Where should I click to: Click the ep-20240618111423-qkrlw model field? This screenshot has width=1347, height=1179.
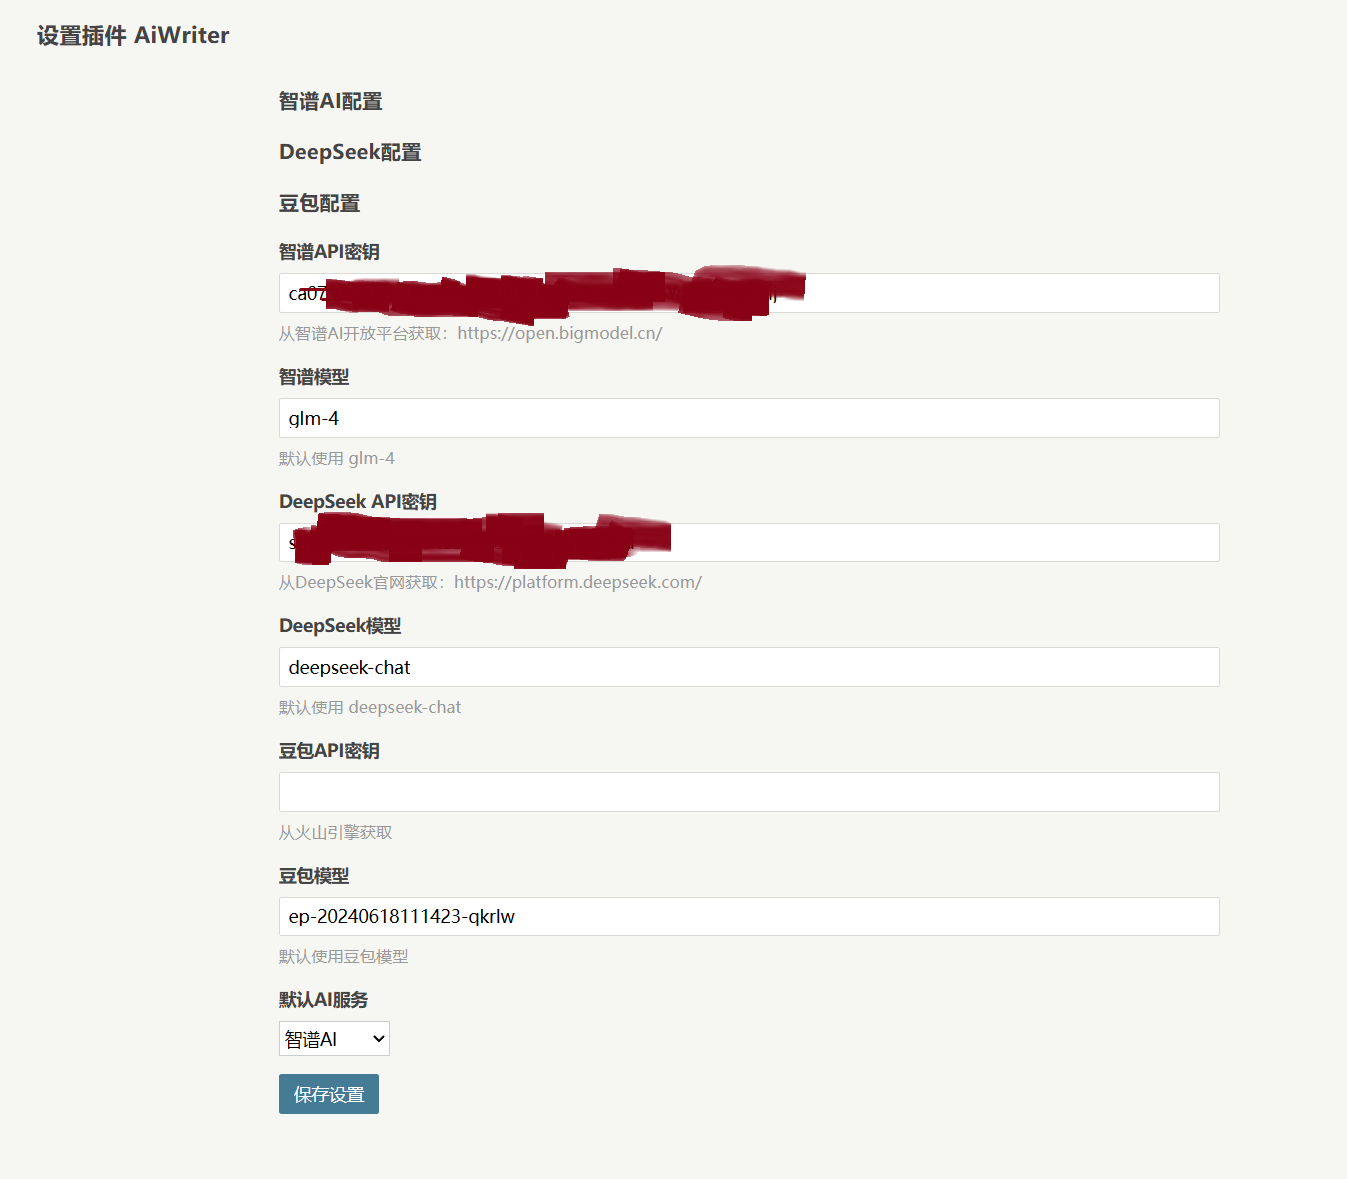pos(748,916)
